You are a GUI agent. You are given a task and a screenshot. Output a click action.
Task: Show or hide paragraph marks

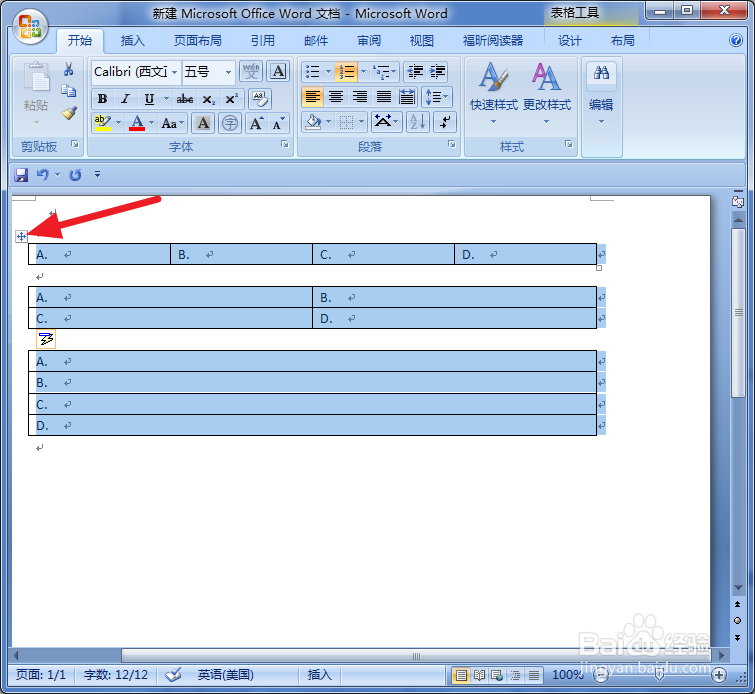(x=445, y=122)
